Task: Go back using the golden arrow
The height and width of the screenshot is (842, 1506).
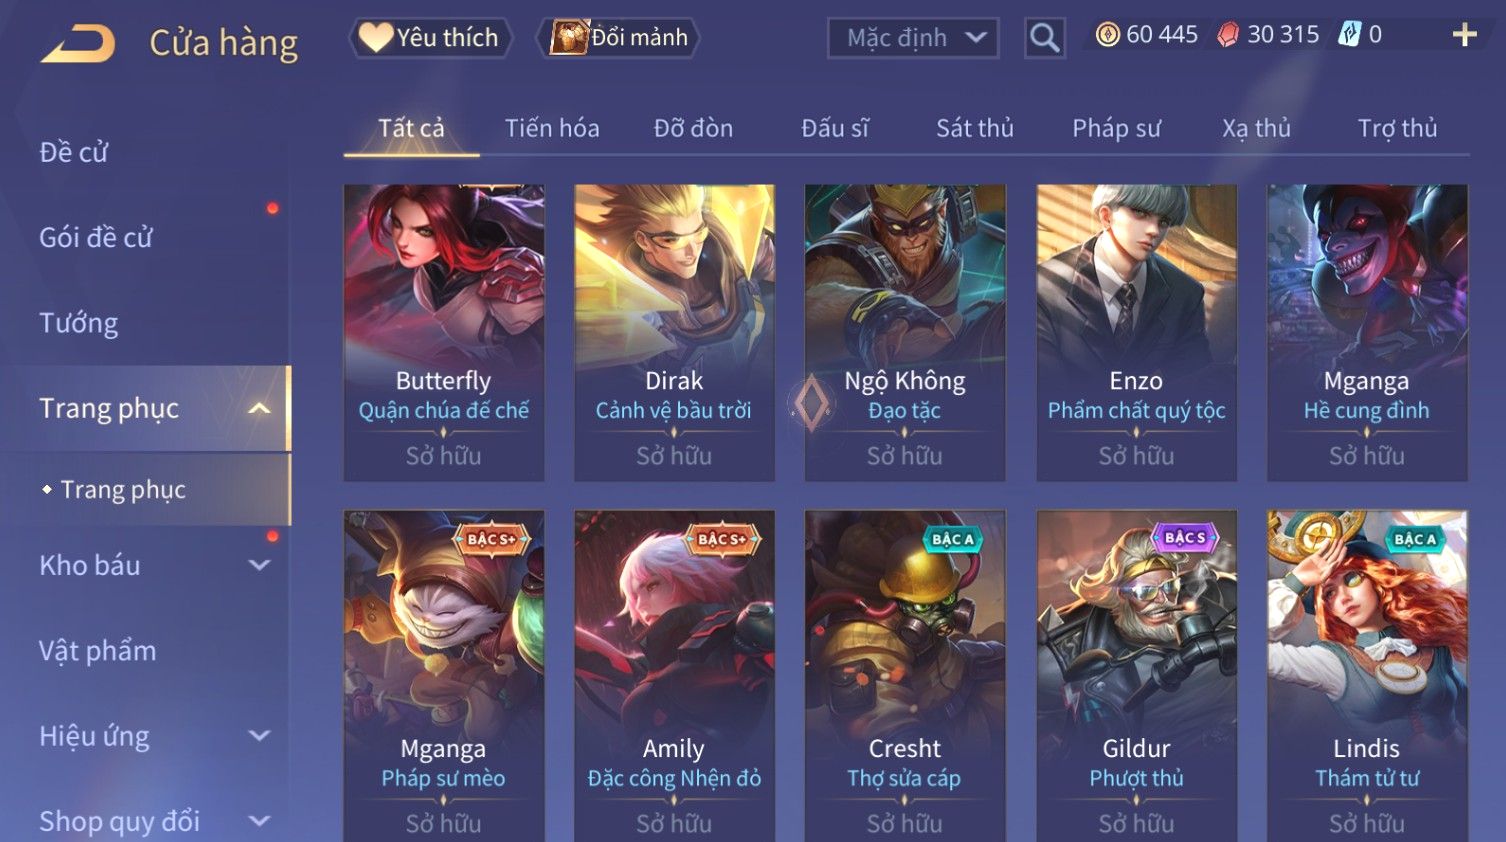Action: [78, 44]
